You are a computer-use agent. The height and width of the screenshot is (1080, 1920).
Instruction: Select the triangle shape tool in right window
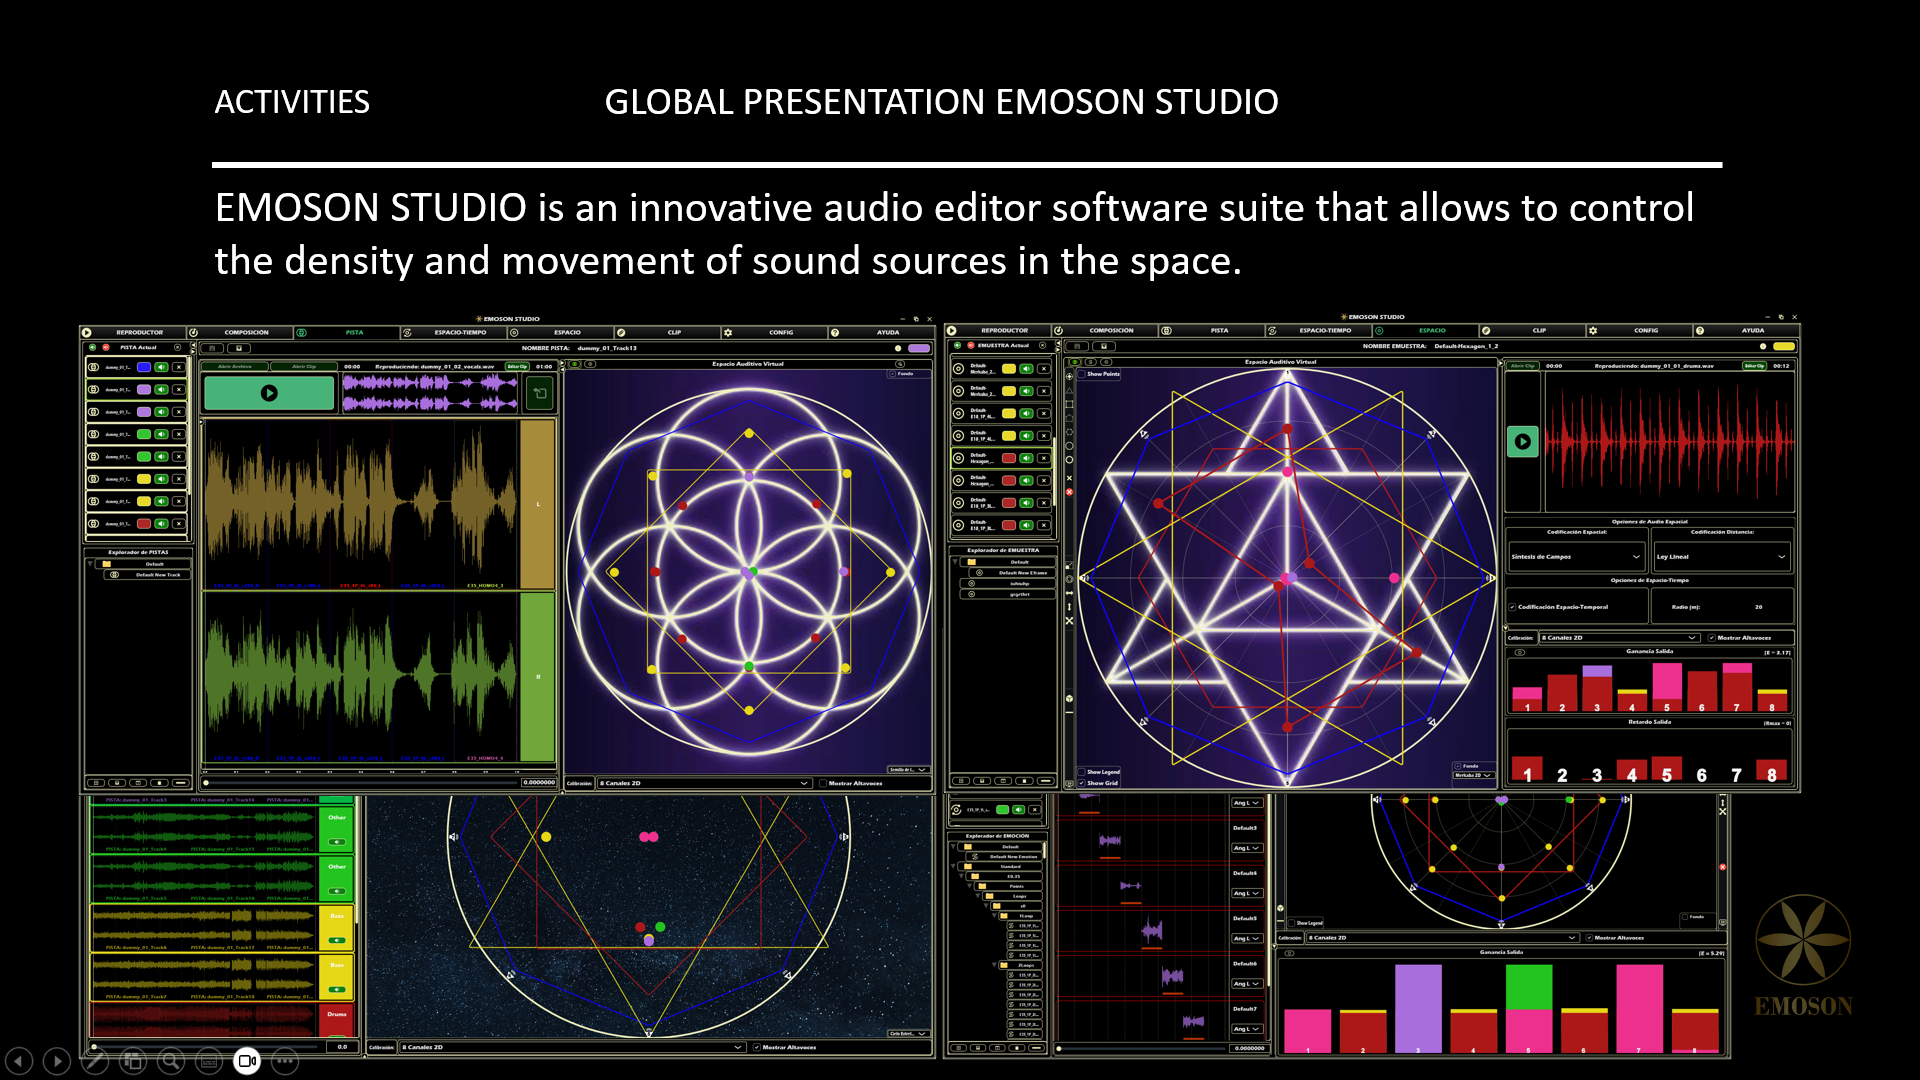pos(1069,390)
